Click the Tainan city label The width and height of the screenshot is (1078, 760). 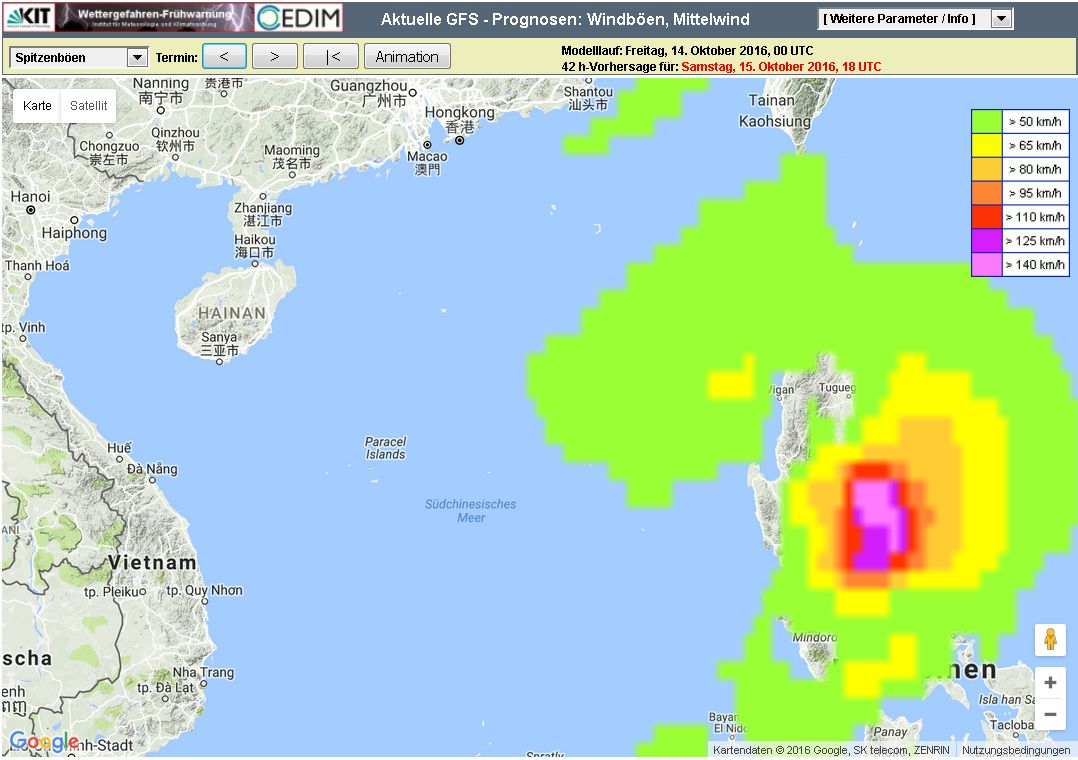pyautogui.click(x=771, y=100)
